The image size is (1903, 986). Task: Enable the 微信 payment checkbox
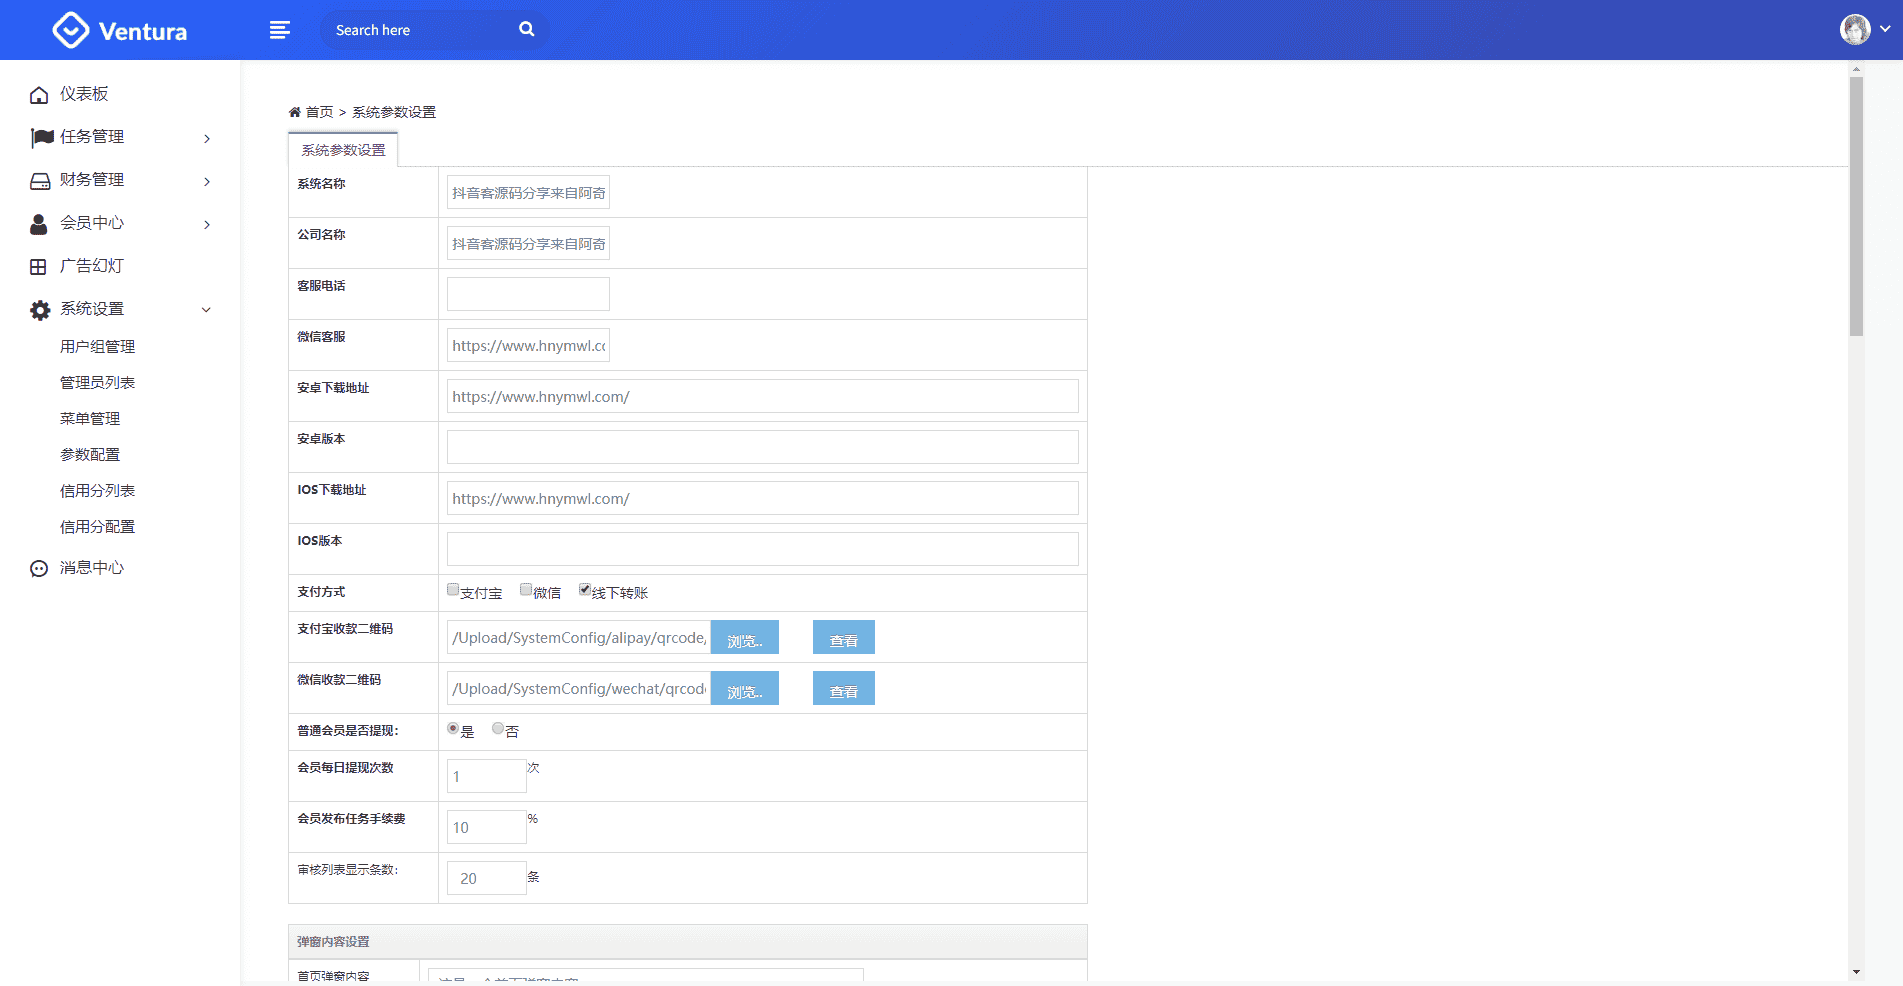tap(526, 590)
